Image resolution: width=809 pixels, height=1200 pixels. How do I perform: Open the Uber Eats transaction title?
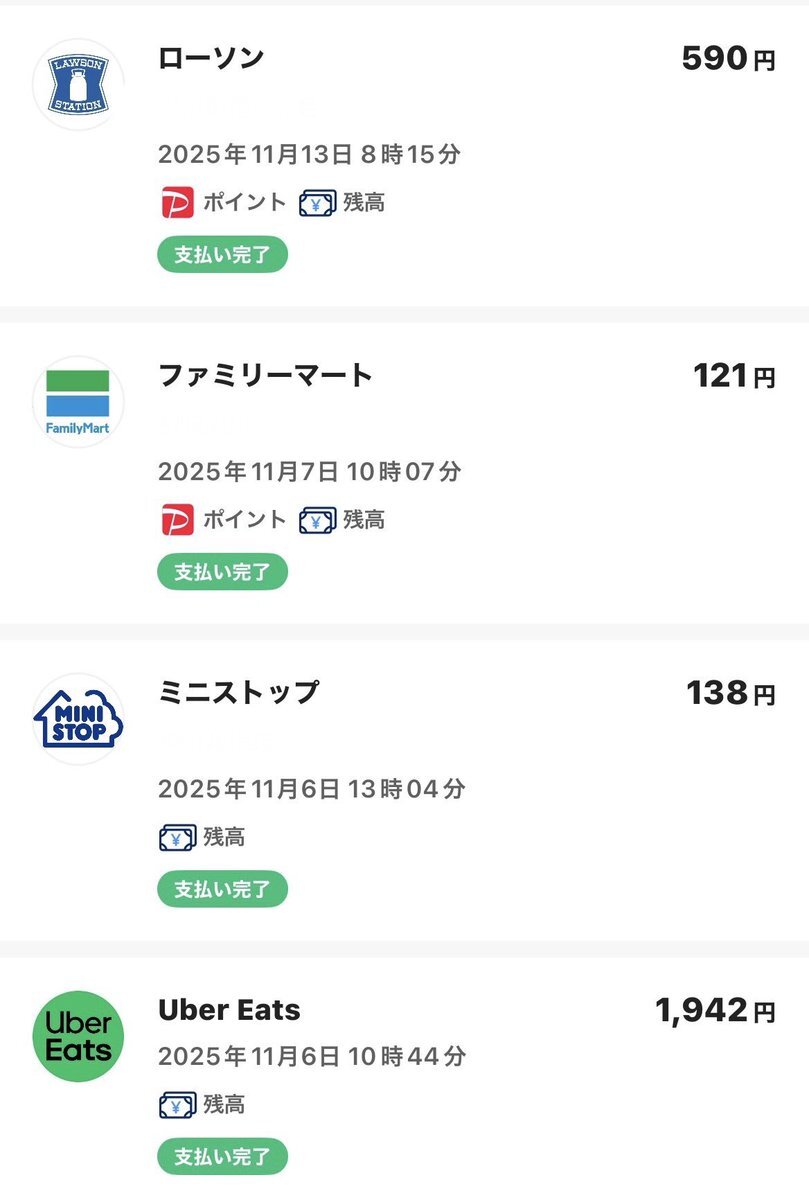click(x=229, y=1010)
